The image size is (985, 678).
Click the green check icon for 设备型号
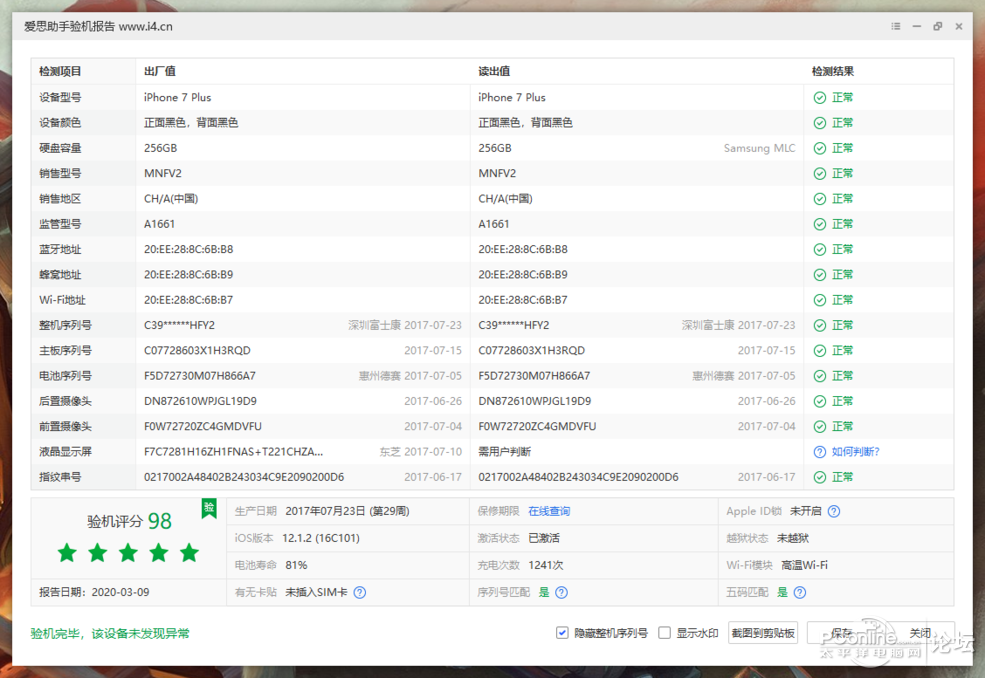[820, 97]
